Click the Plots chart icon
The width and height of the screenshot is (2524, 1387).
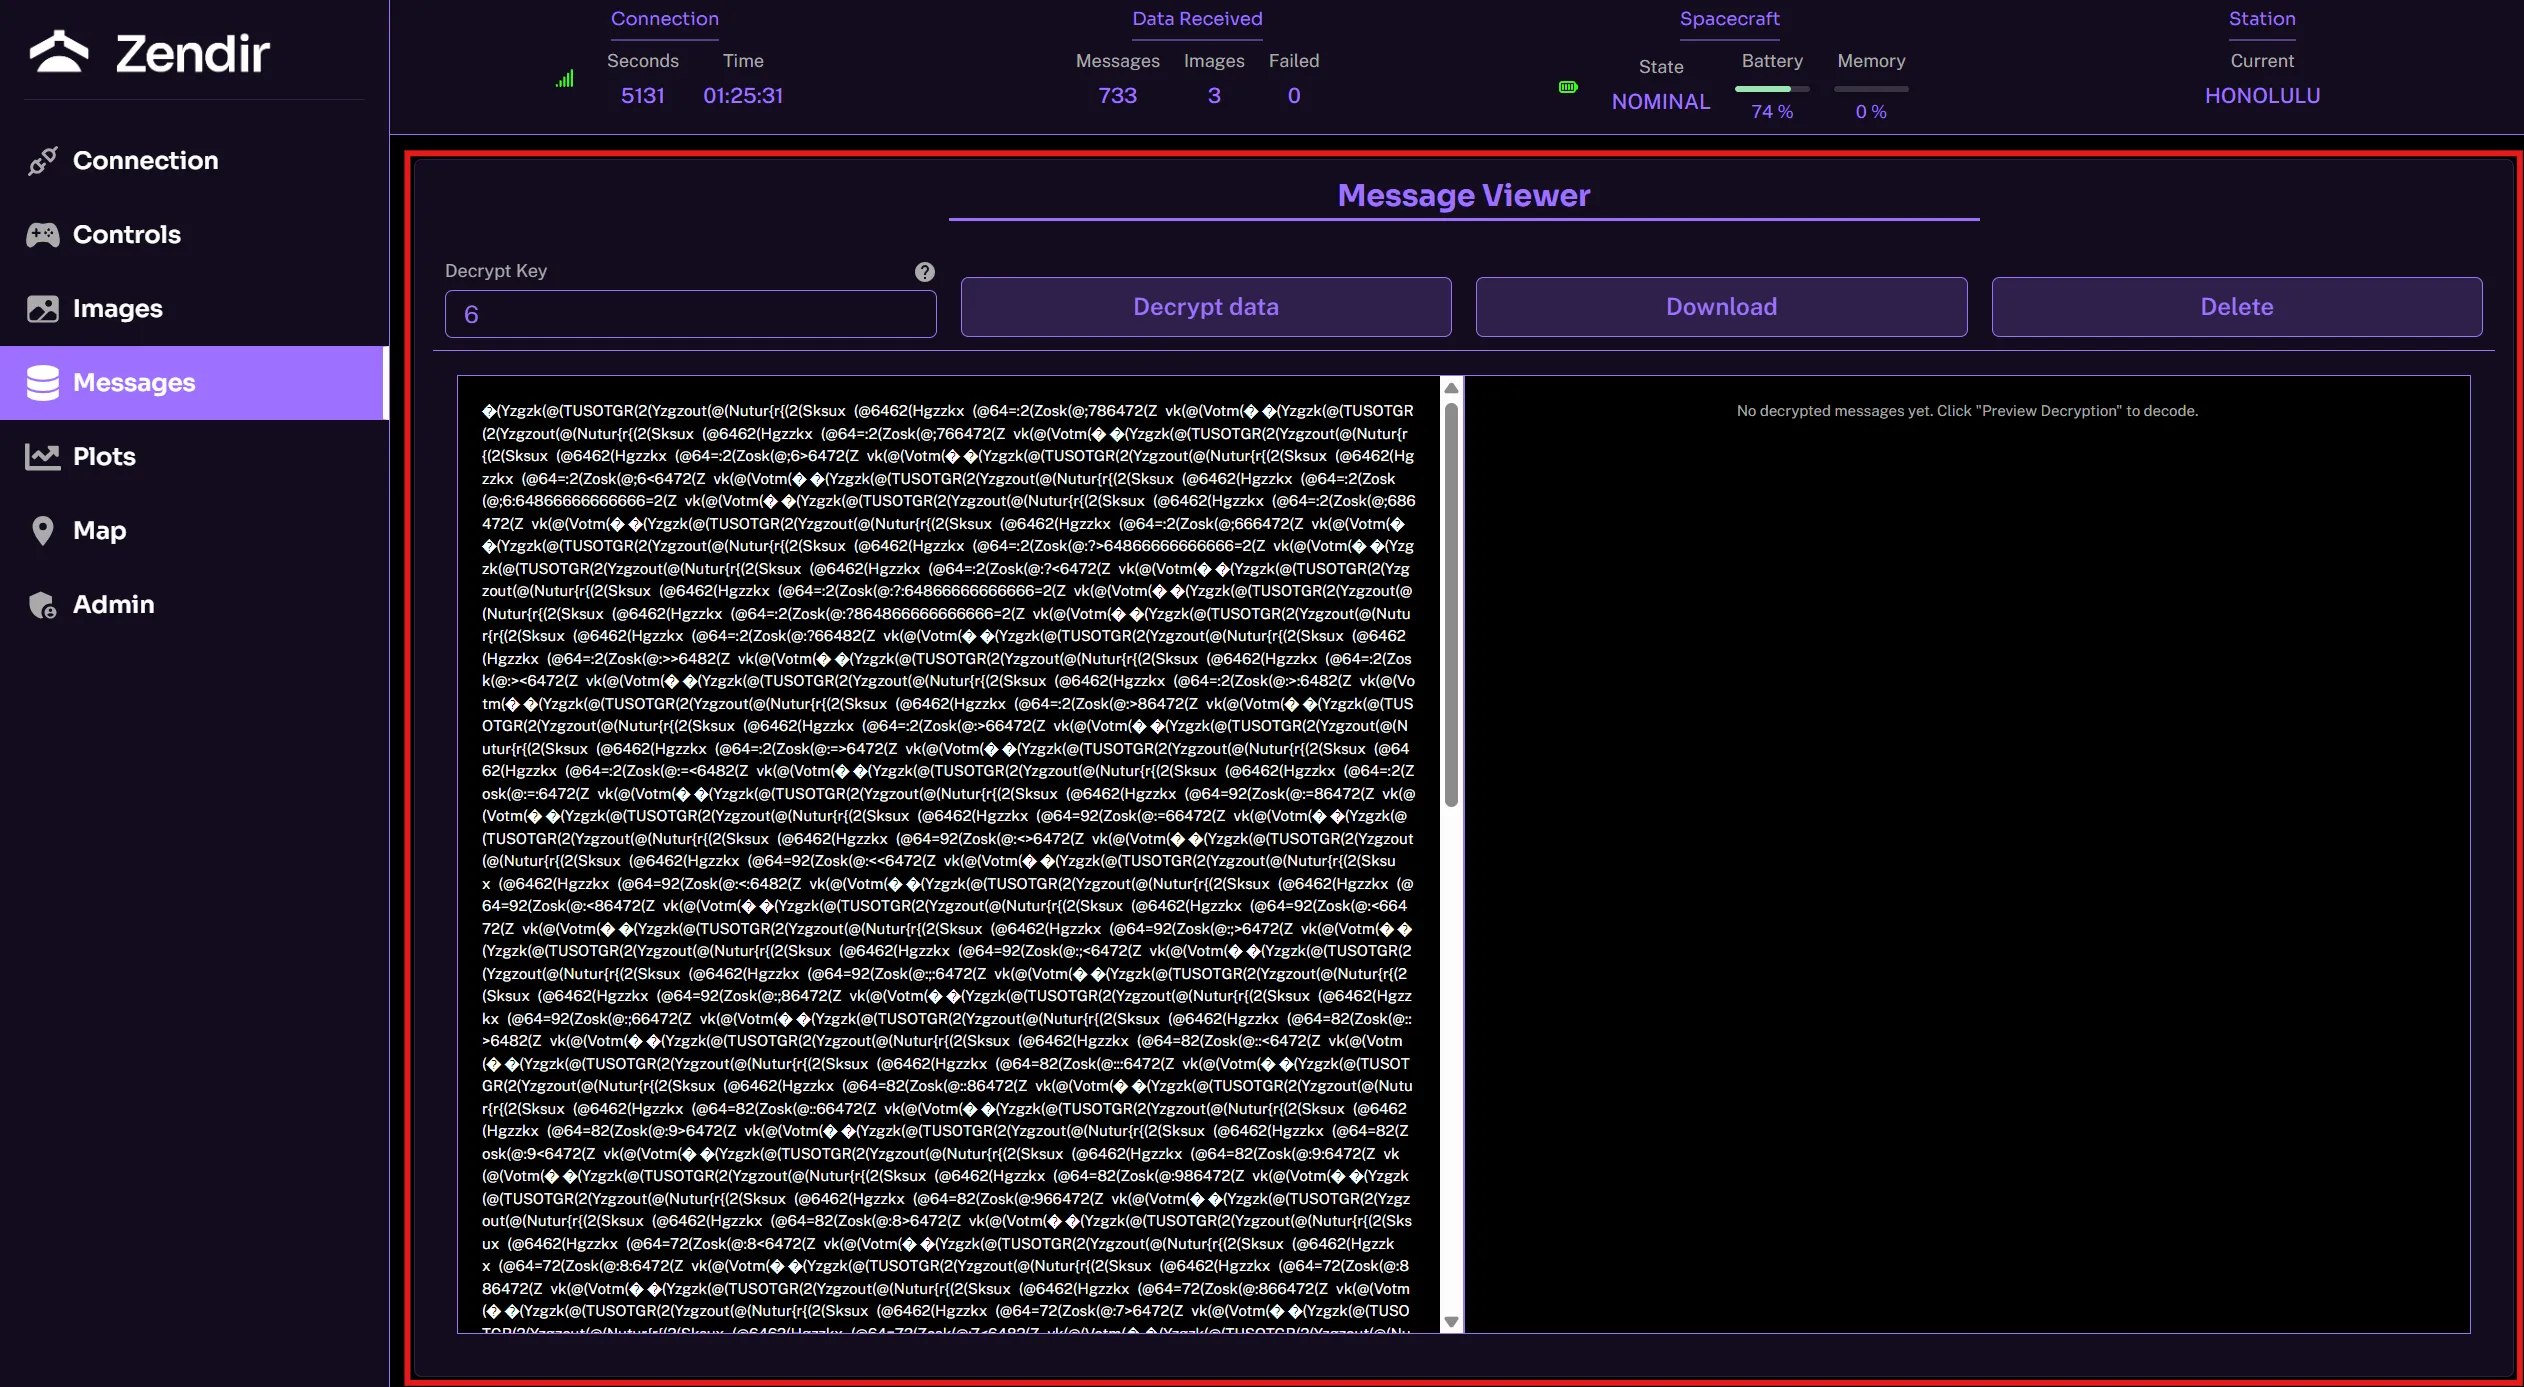[x=42, y=457]
